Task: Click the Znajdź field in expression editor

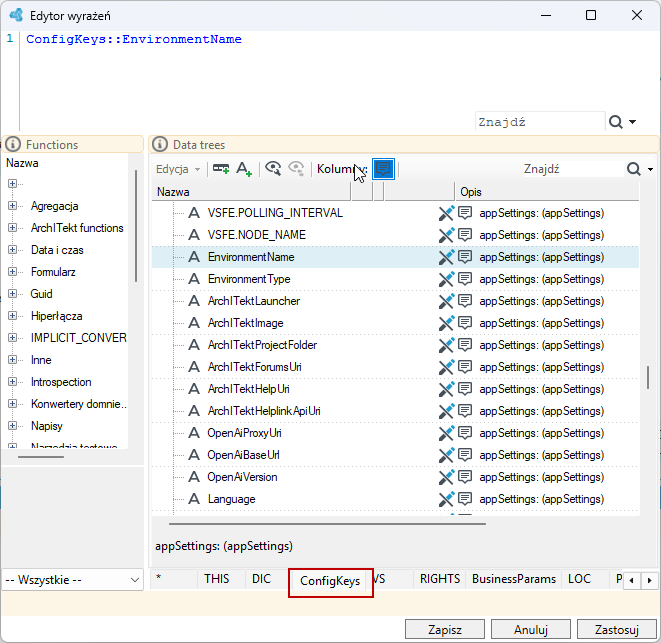Action: (x=540, y=122)
